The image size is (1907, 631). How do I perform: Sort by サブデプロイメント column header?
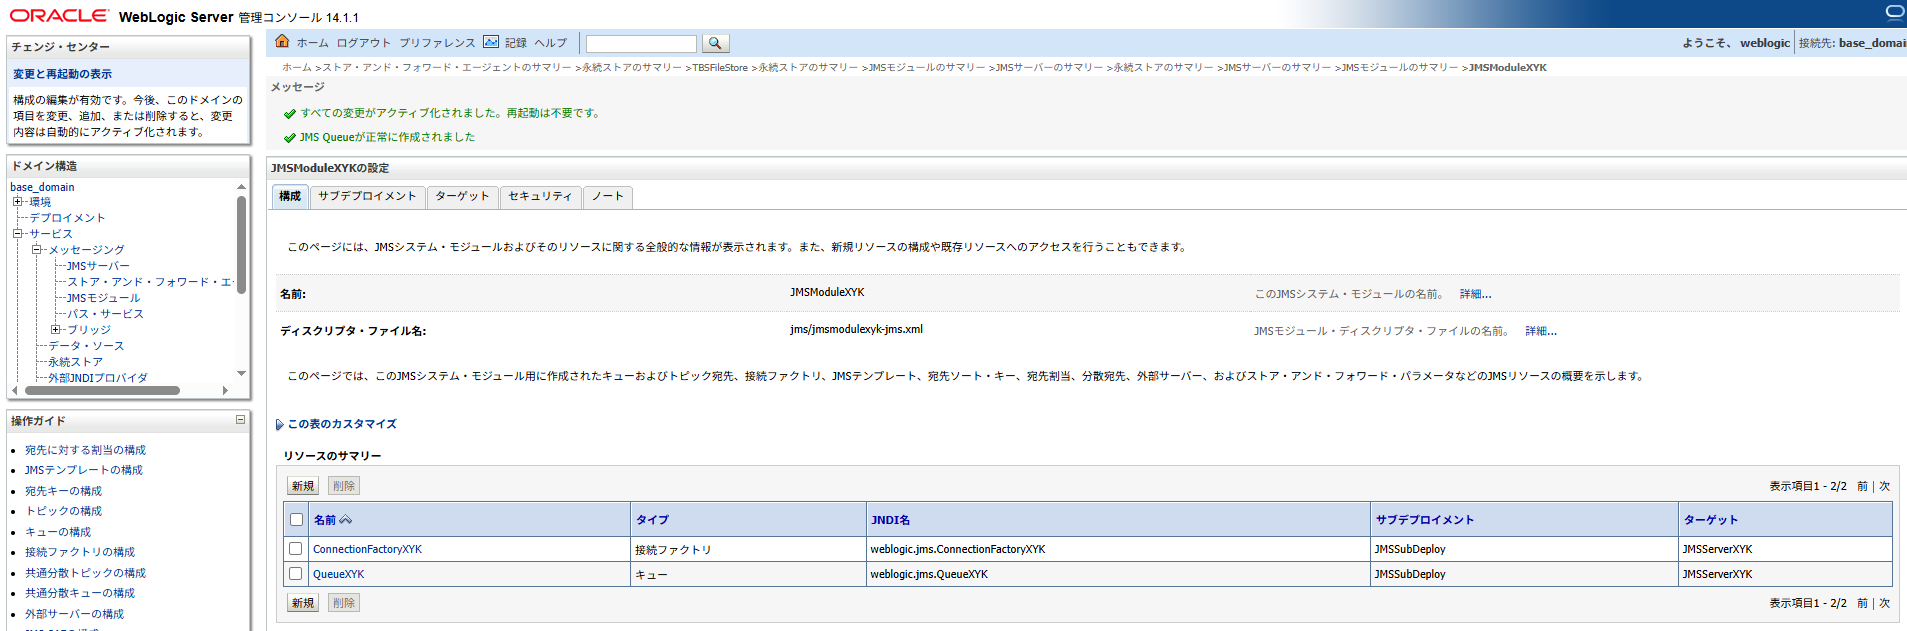[1425, 520]
